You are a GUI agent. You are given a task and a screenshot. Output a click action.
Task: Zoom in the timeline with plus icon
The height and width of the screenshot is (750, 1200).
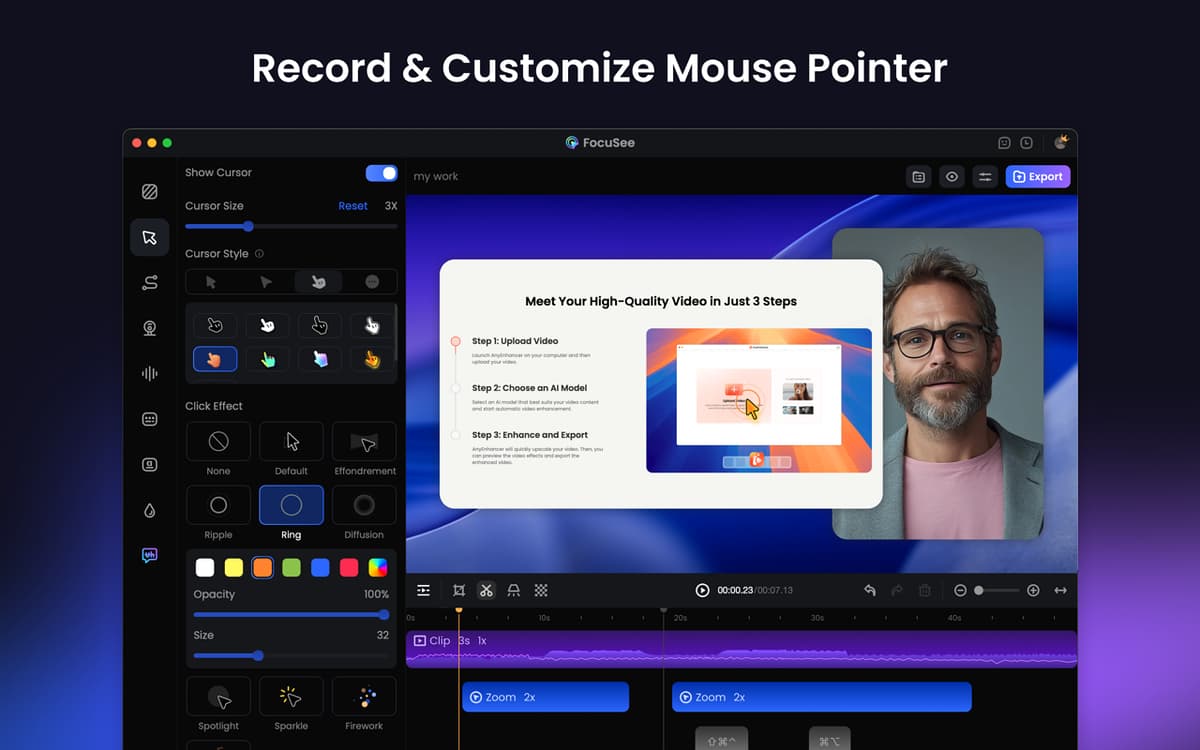(1033, 591)
